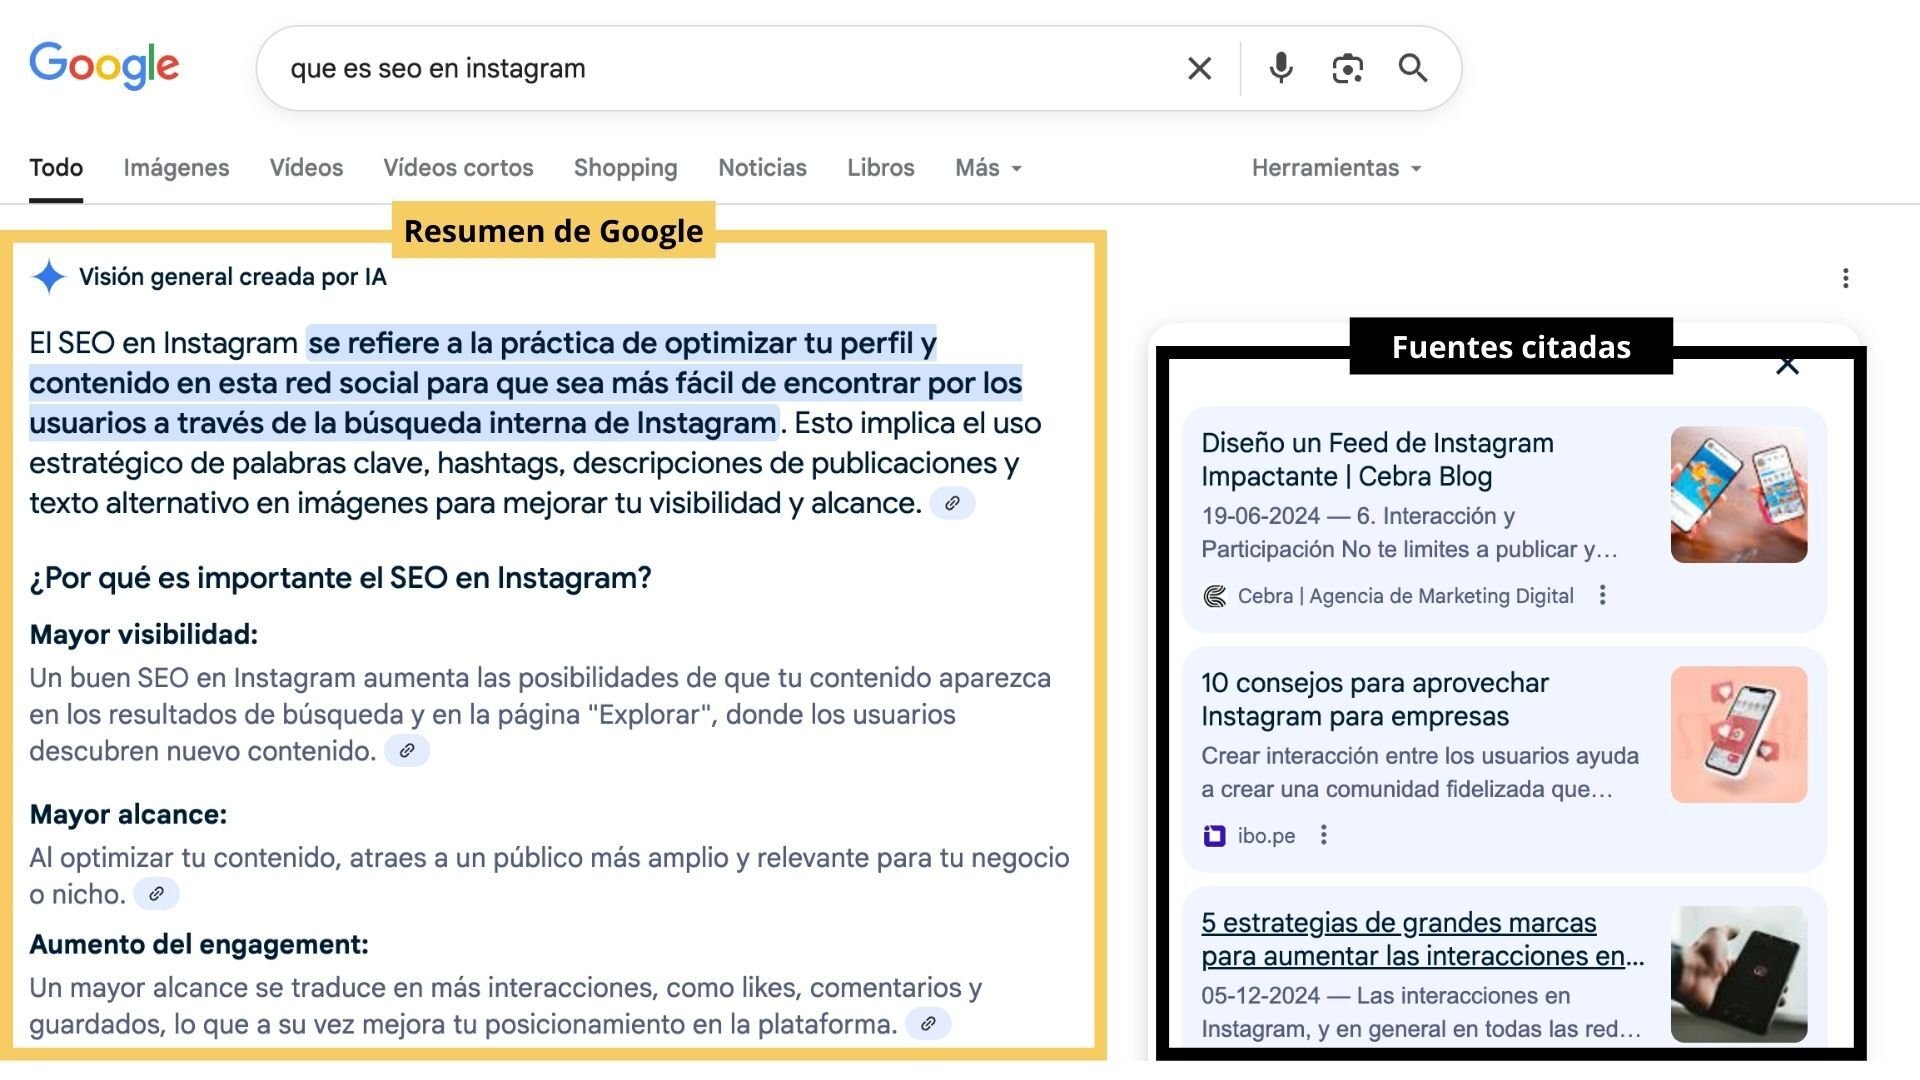1920x1080 pixels.
Task: Click the 'Mayor visibilidad:' subheading
Action: [144, 635]
